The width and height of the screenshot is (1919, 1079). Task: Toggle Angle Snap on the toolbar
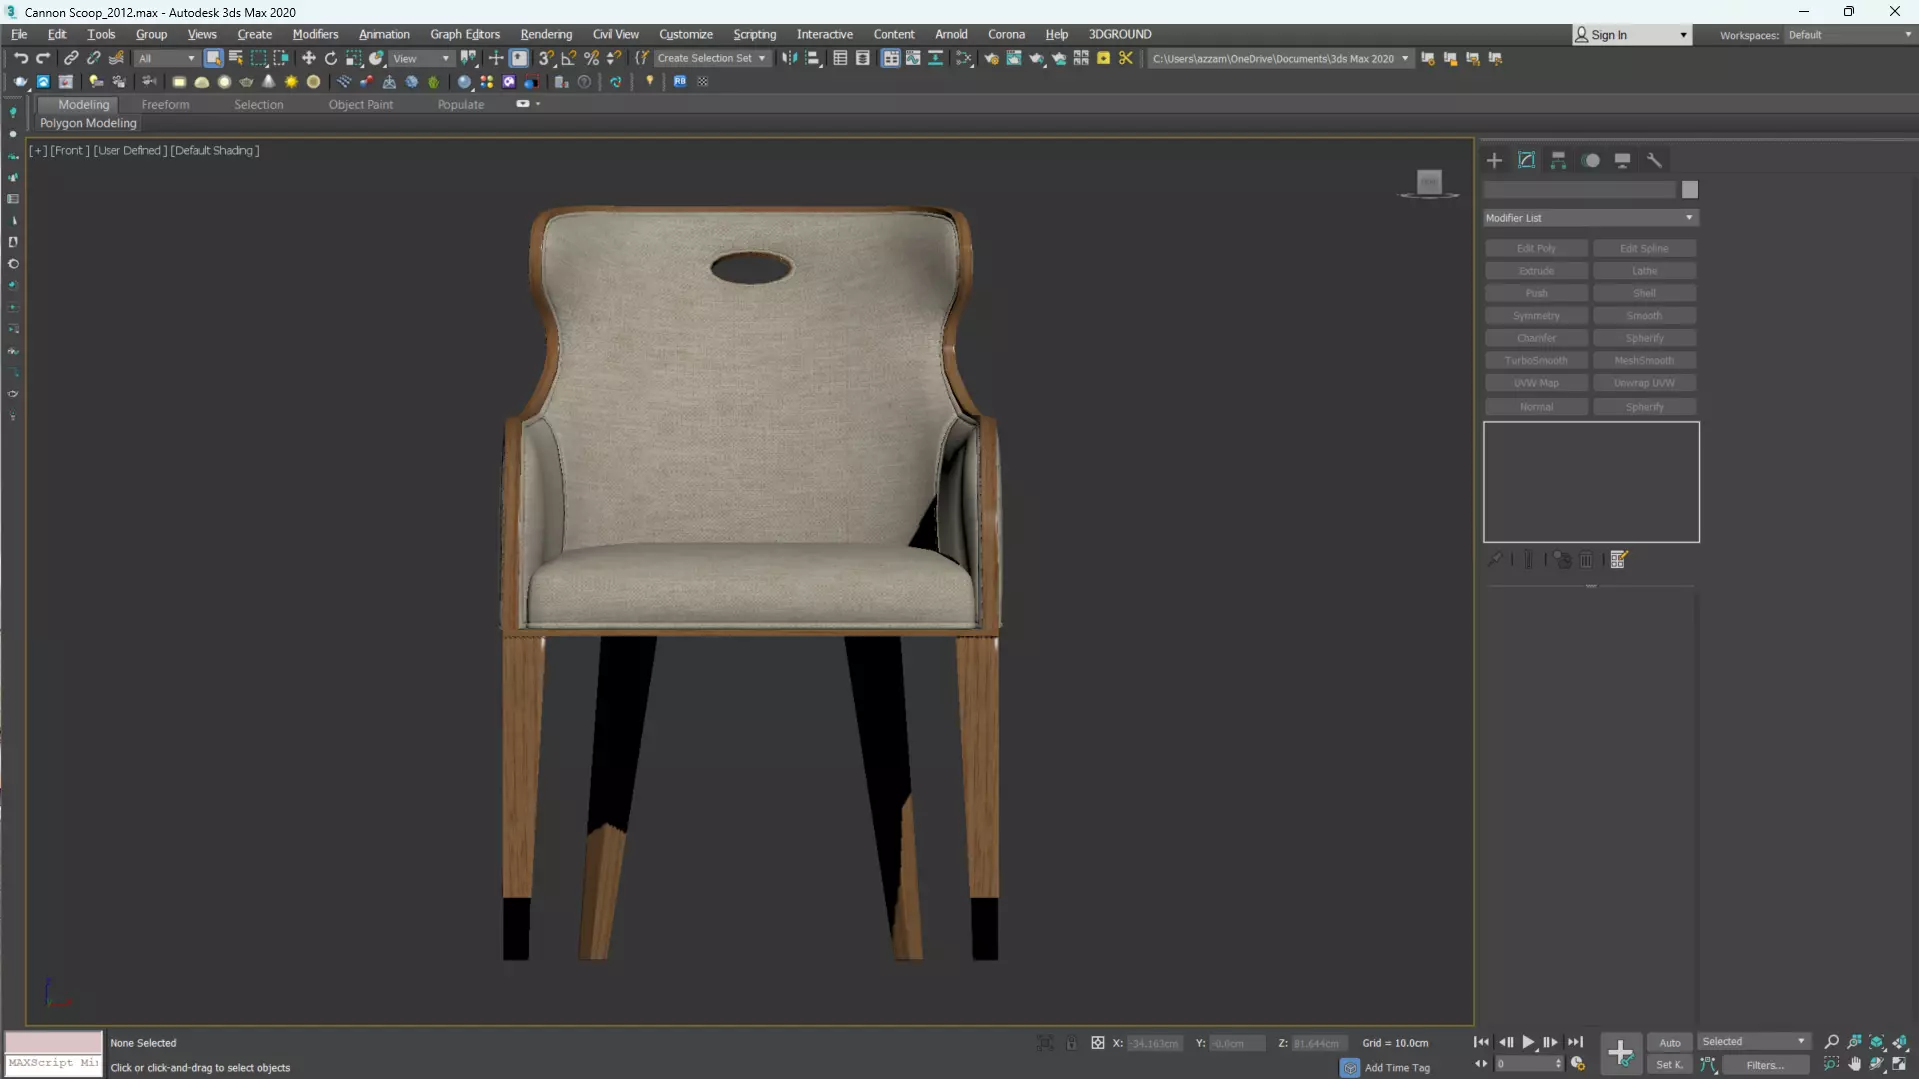(568, 58)
